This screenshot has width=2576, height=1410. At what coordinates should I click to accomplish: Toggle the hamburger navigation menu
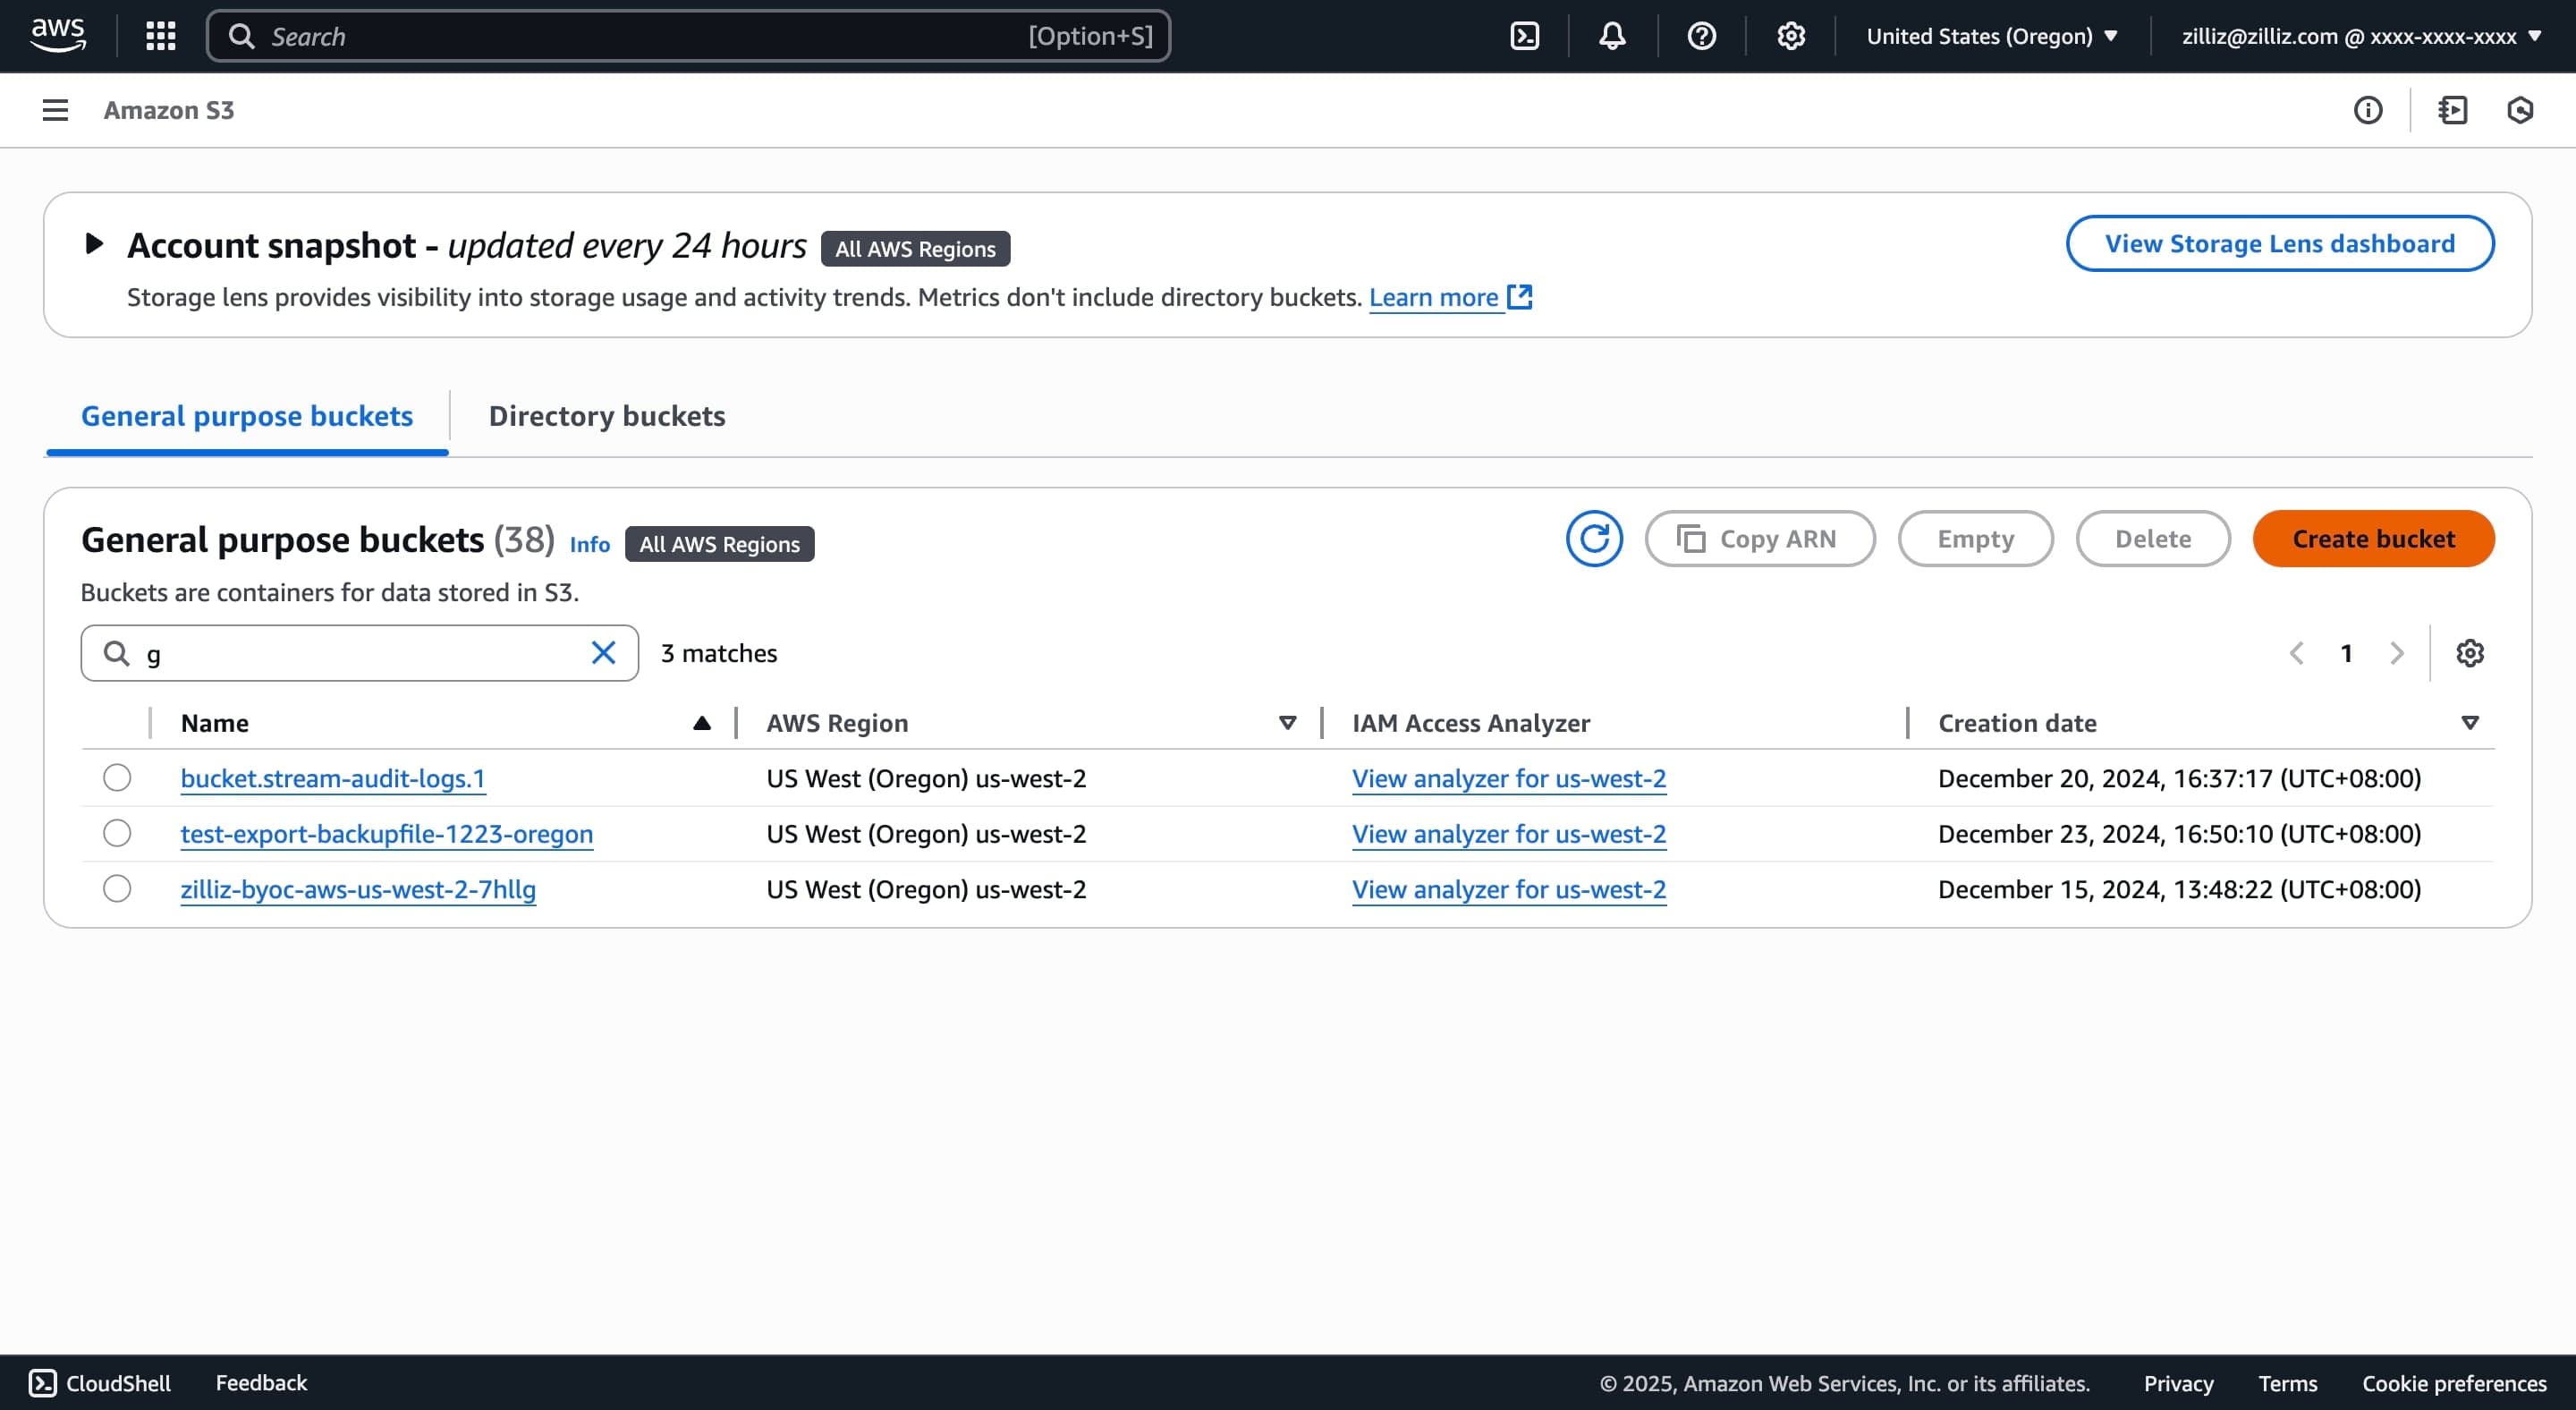point(55,110)
